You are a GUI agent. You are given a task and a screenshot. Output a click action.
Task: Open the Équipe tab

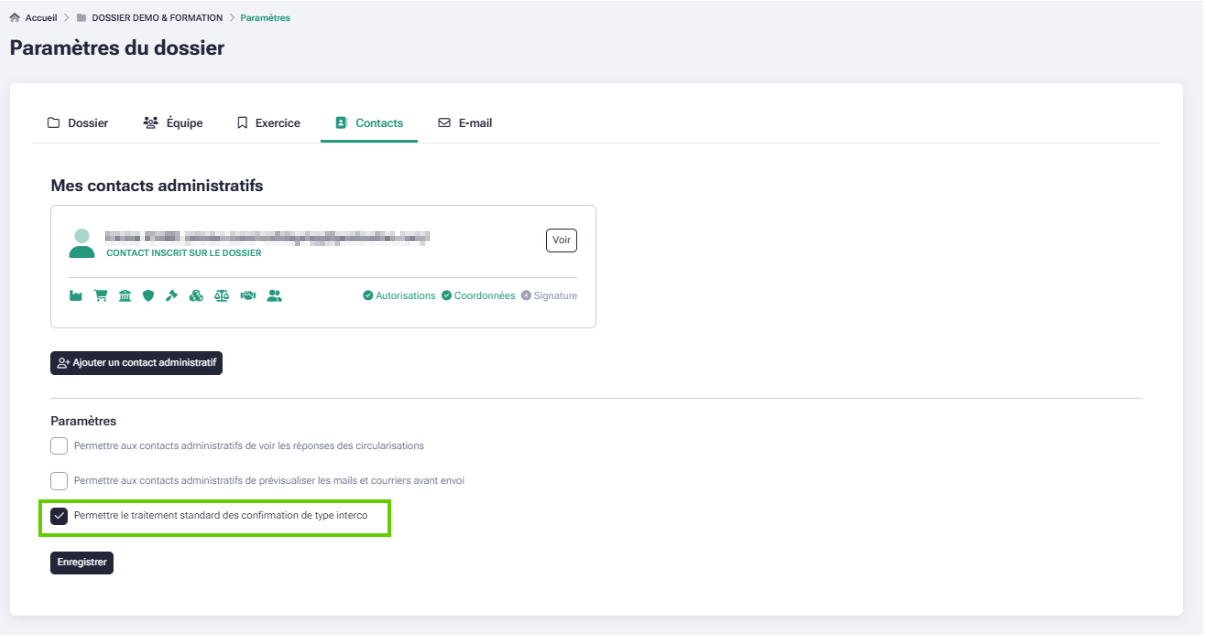tap(173, 123)
